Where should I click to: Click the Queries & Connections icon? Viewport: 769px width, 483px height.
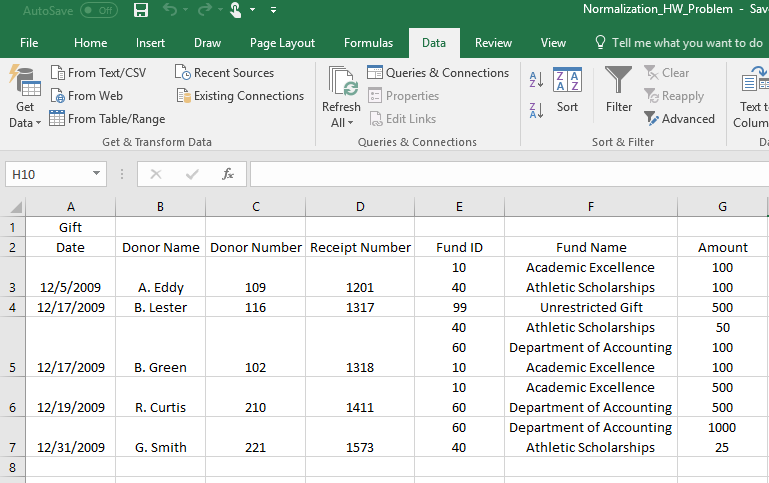pos(375,73)
